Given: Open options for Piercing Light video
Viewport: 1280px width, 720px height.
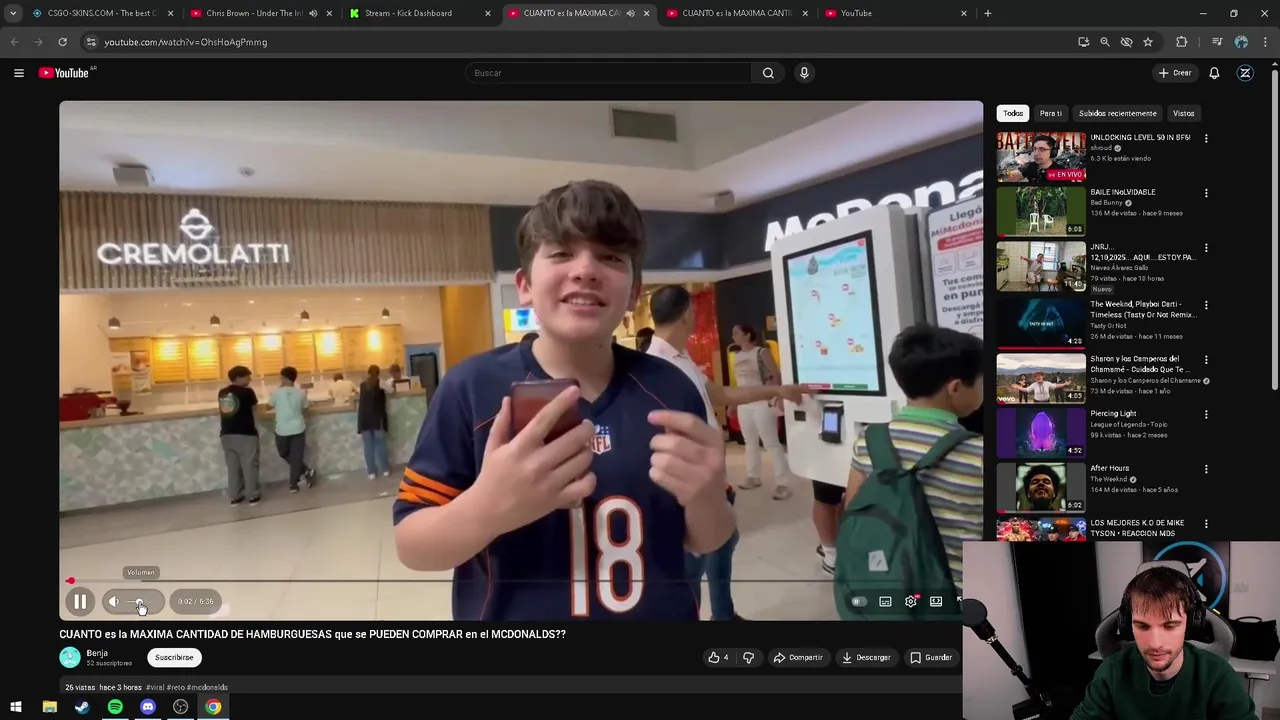Looking at the screenshot, I should click(1206, 414).
